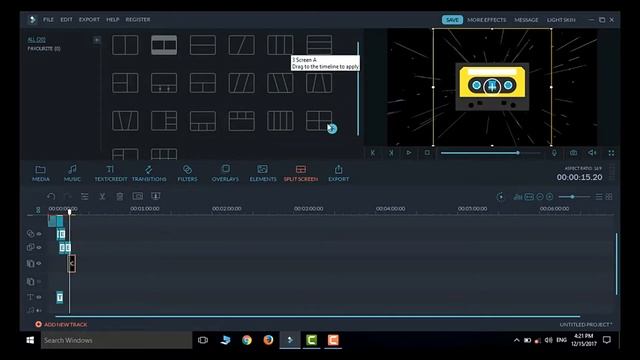Screen dimensions: 640x360
Task: Click the scissors split icon
Action: tap(102, 196)
